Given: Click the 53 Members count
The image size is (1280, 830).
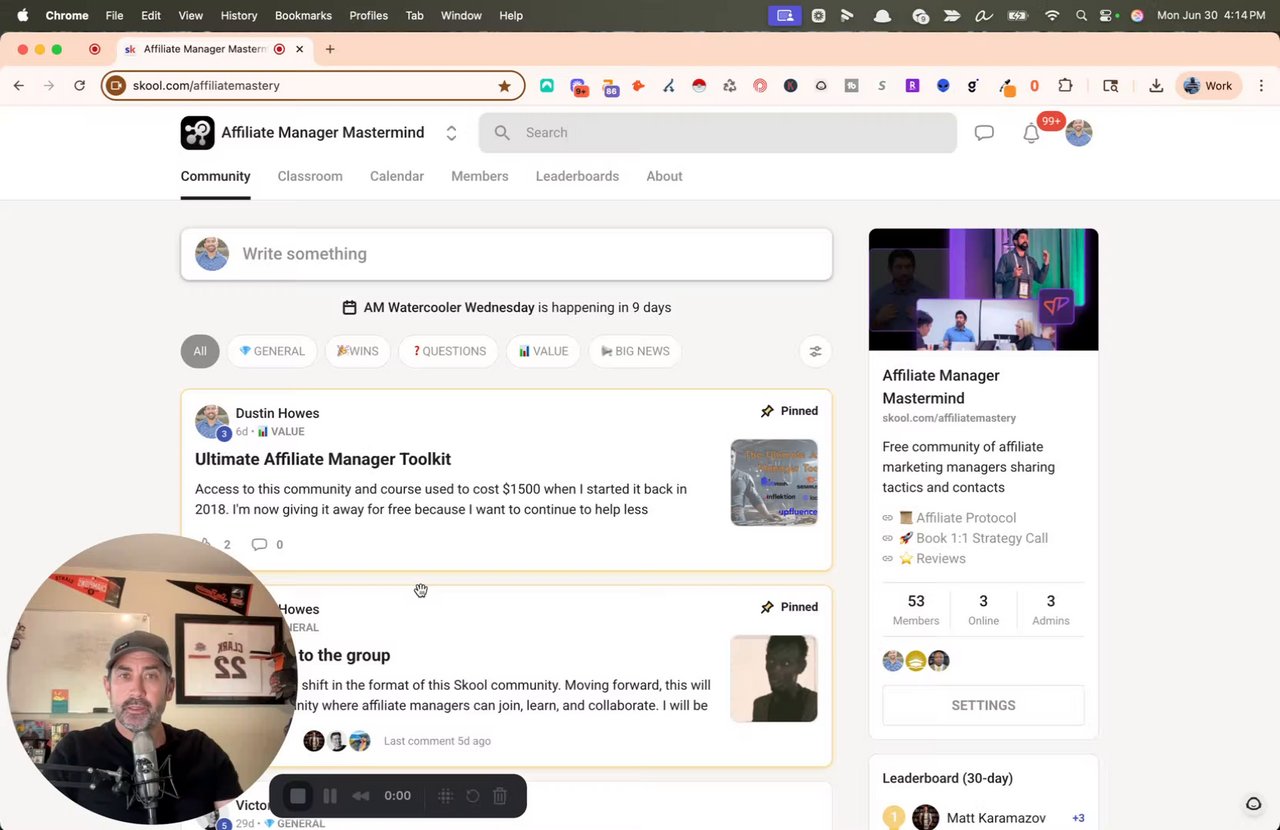Looking at the screenshot, I should pyautogui.click(x=916, y=609).
